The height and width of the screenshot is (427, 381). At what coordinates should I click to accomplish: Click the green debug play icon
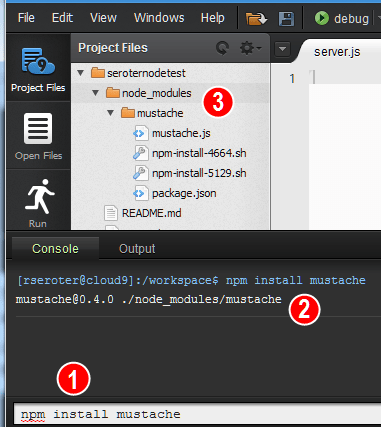[x=322, y=18]
